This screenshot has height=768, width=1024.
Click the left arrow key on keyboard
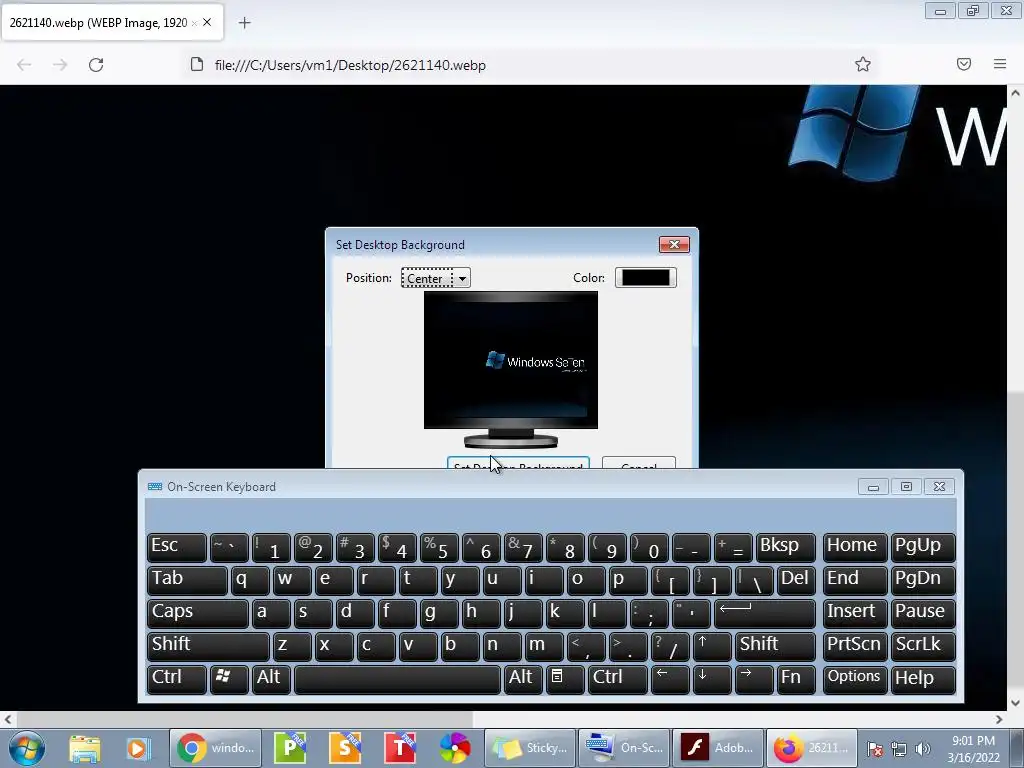669,678
